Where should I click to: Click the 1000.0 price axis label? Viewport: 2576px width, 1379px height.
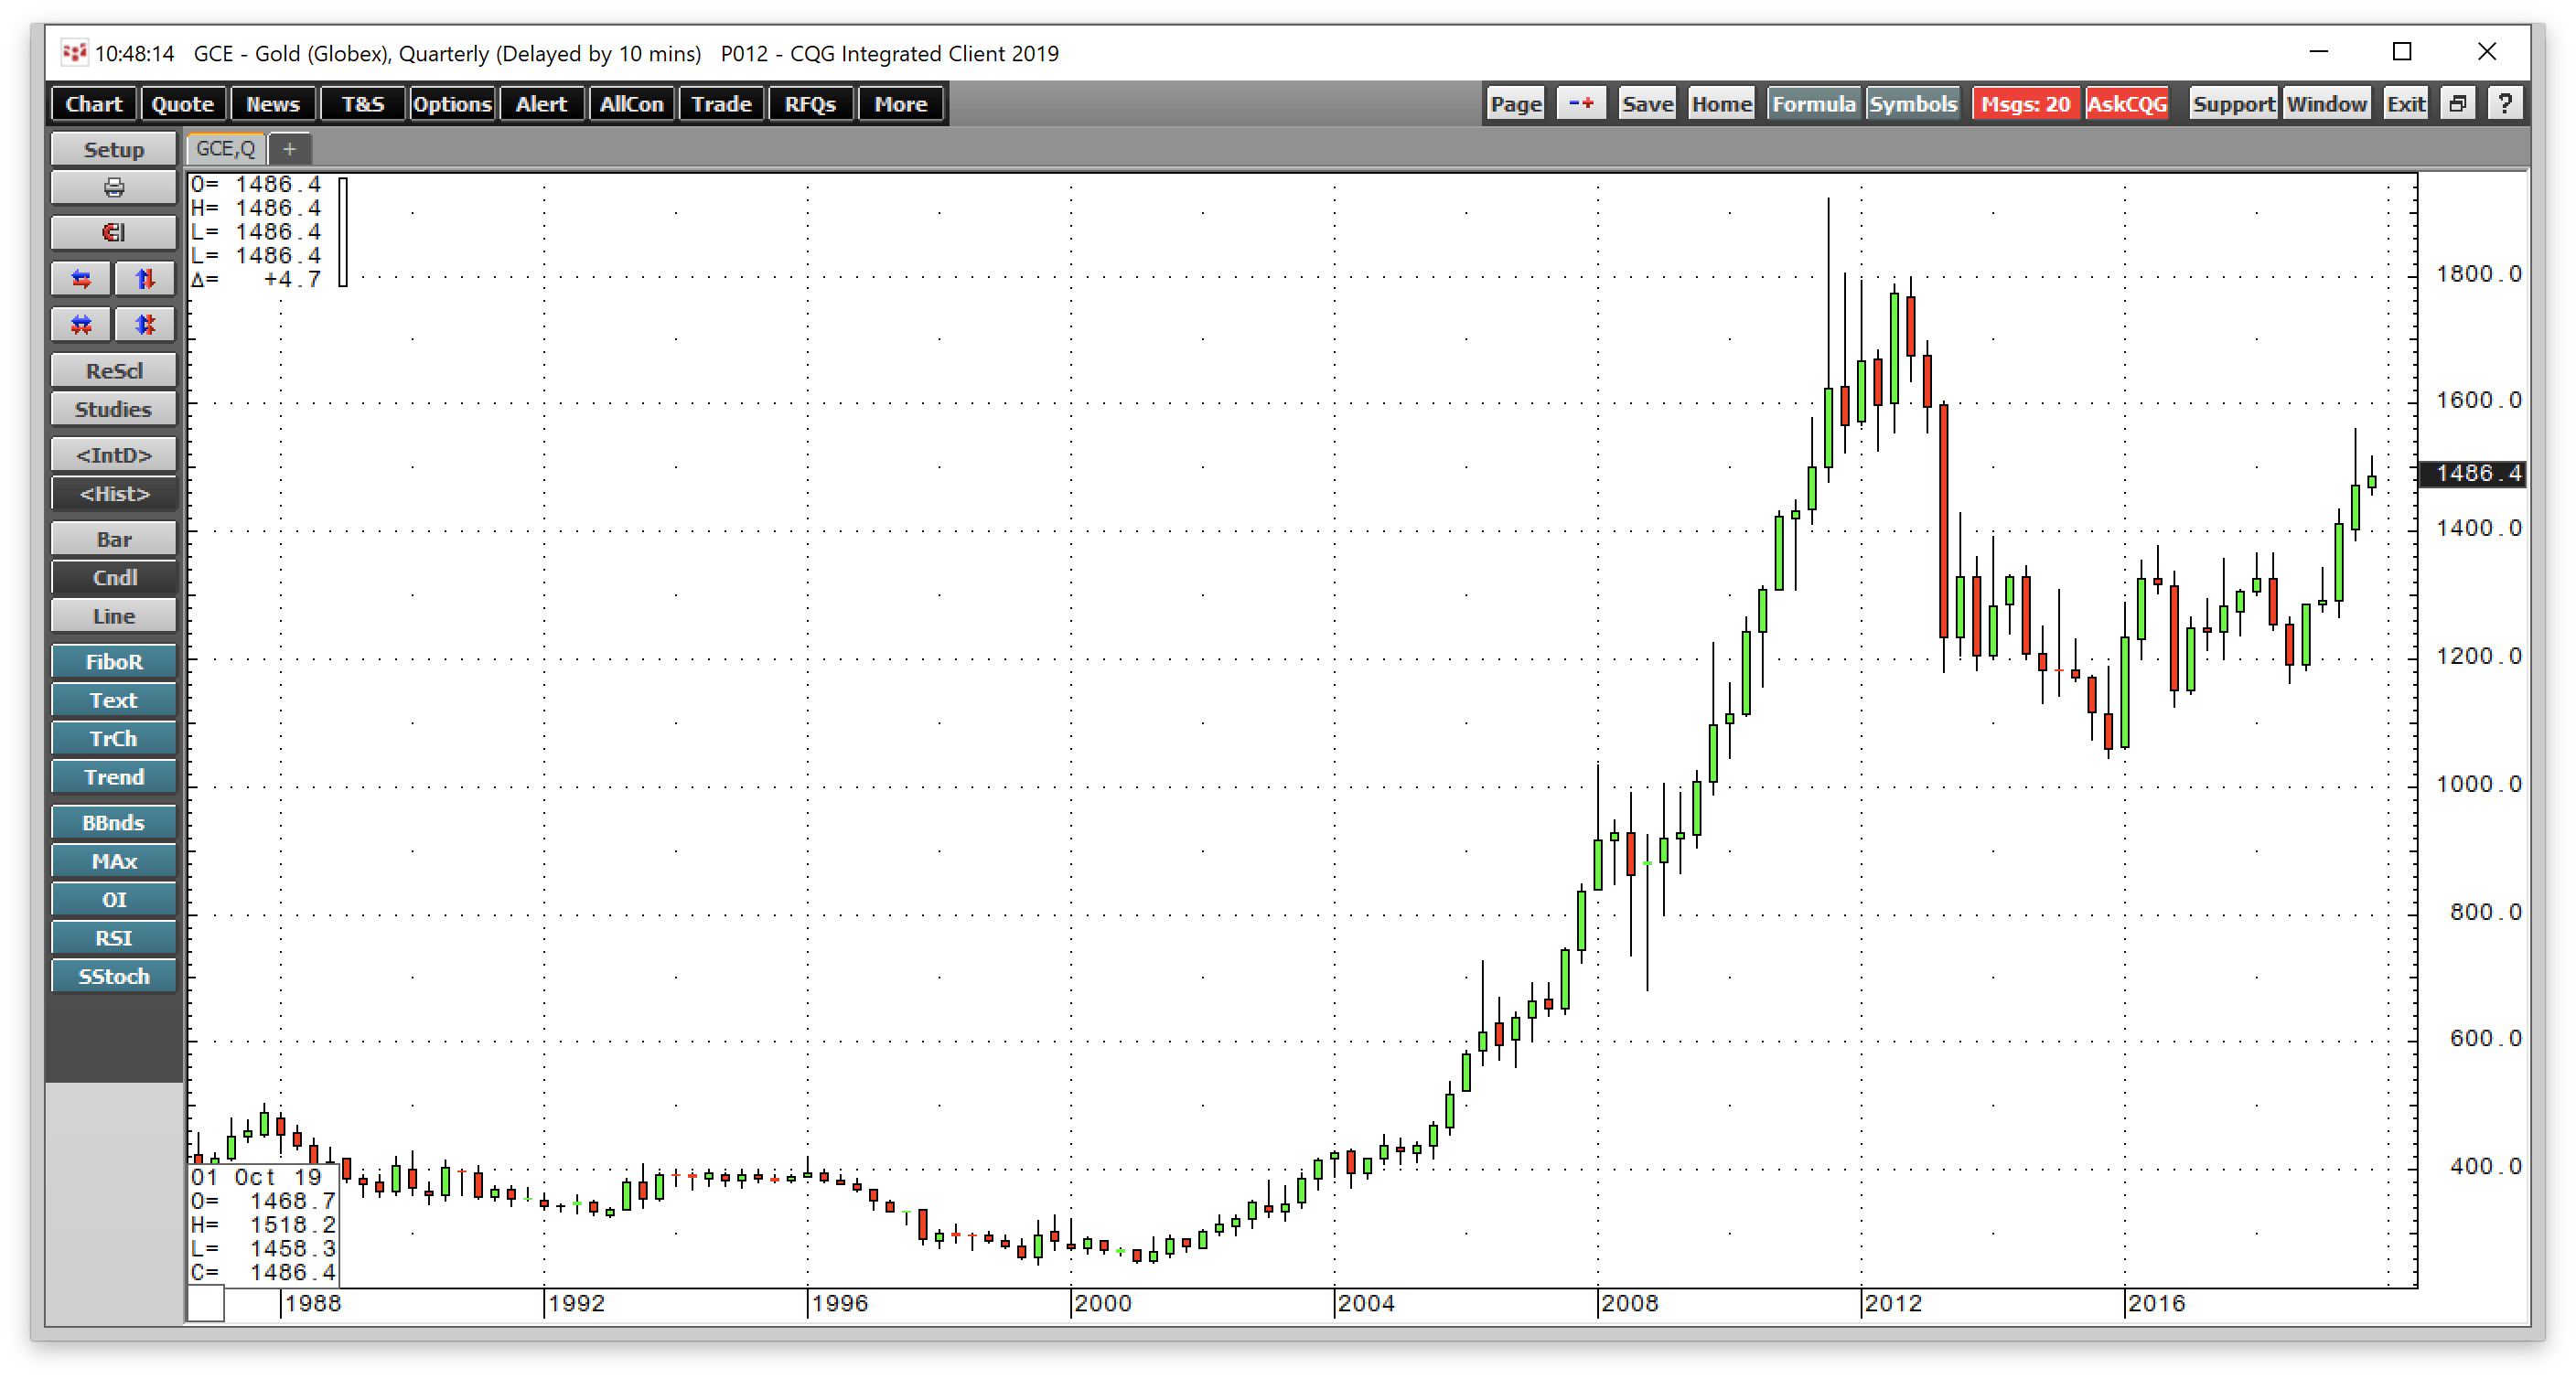click(x=2479, y=784)
